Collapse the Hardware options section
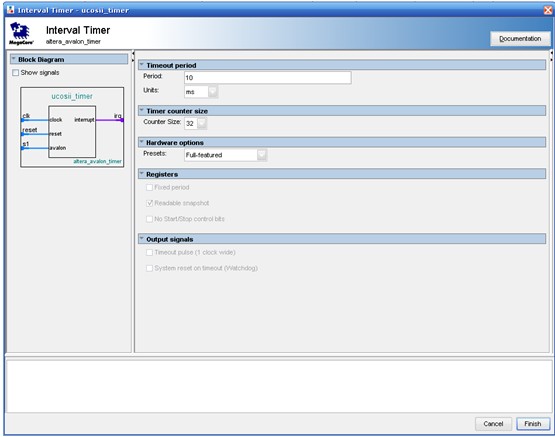 point(142,142)
